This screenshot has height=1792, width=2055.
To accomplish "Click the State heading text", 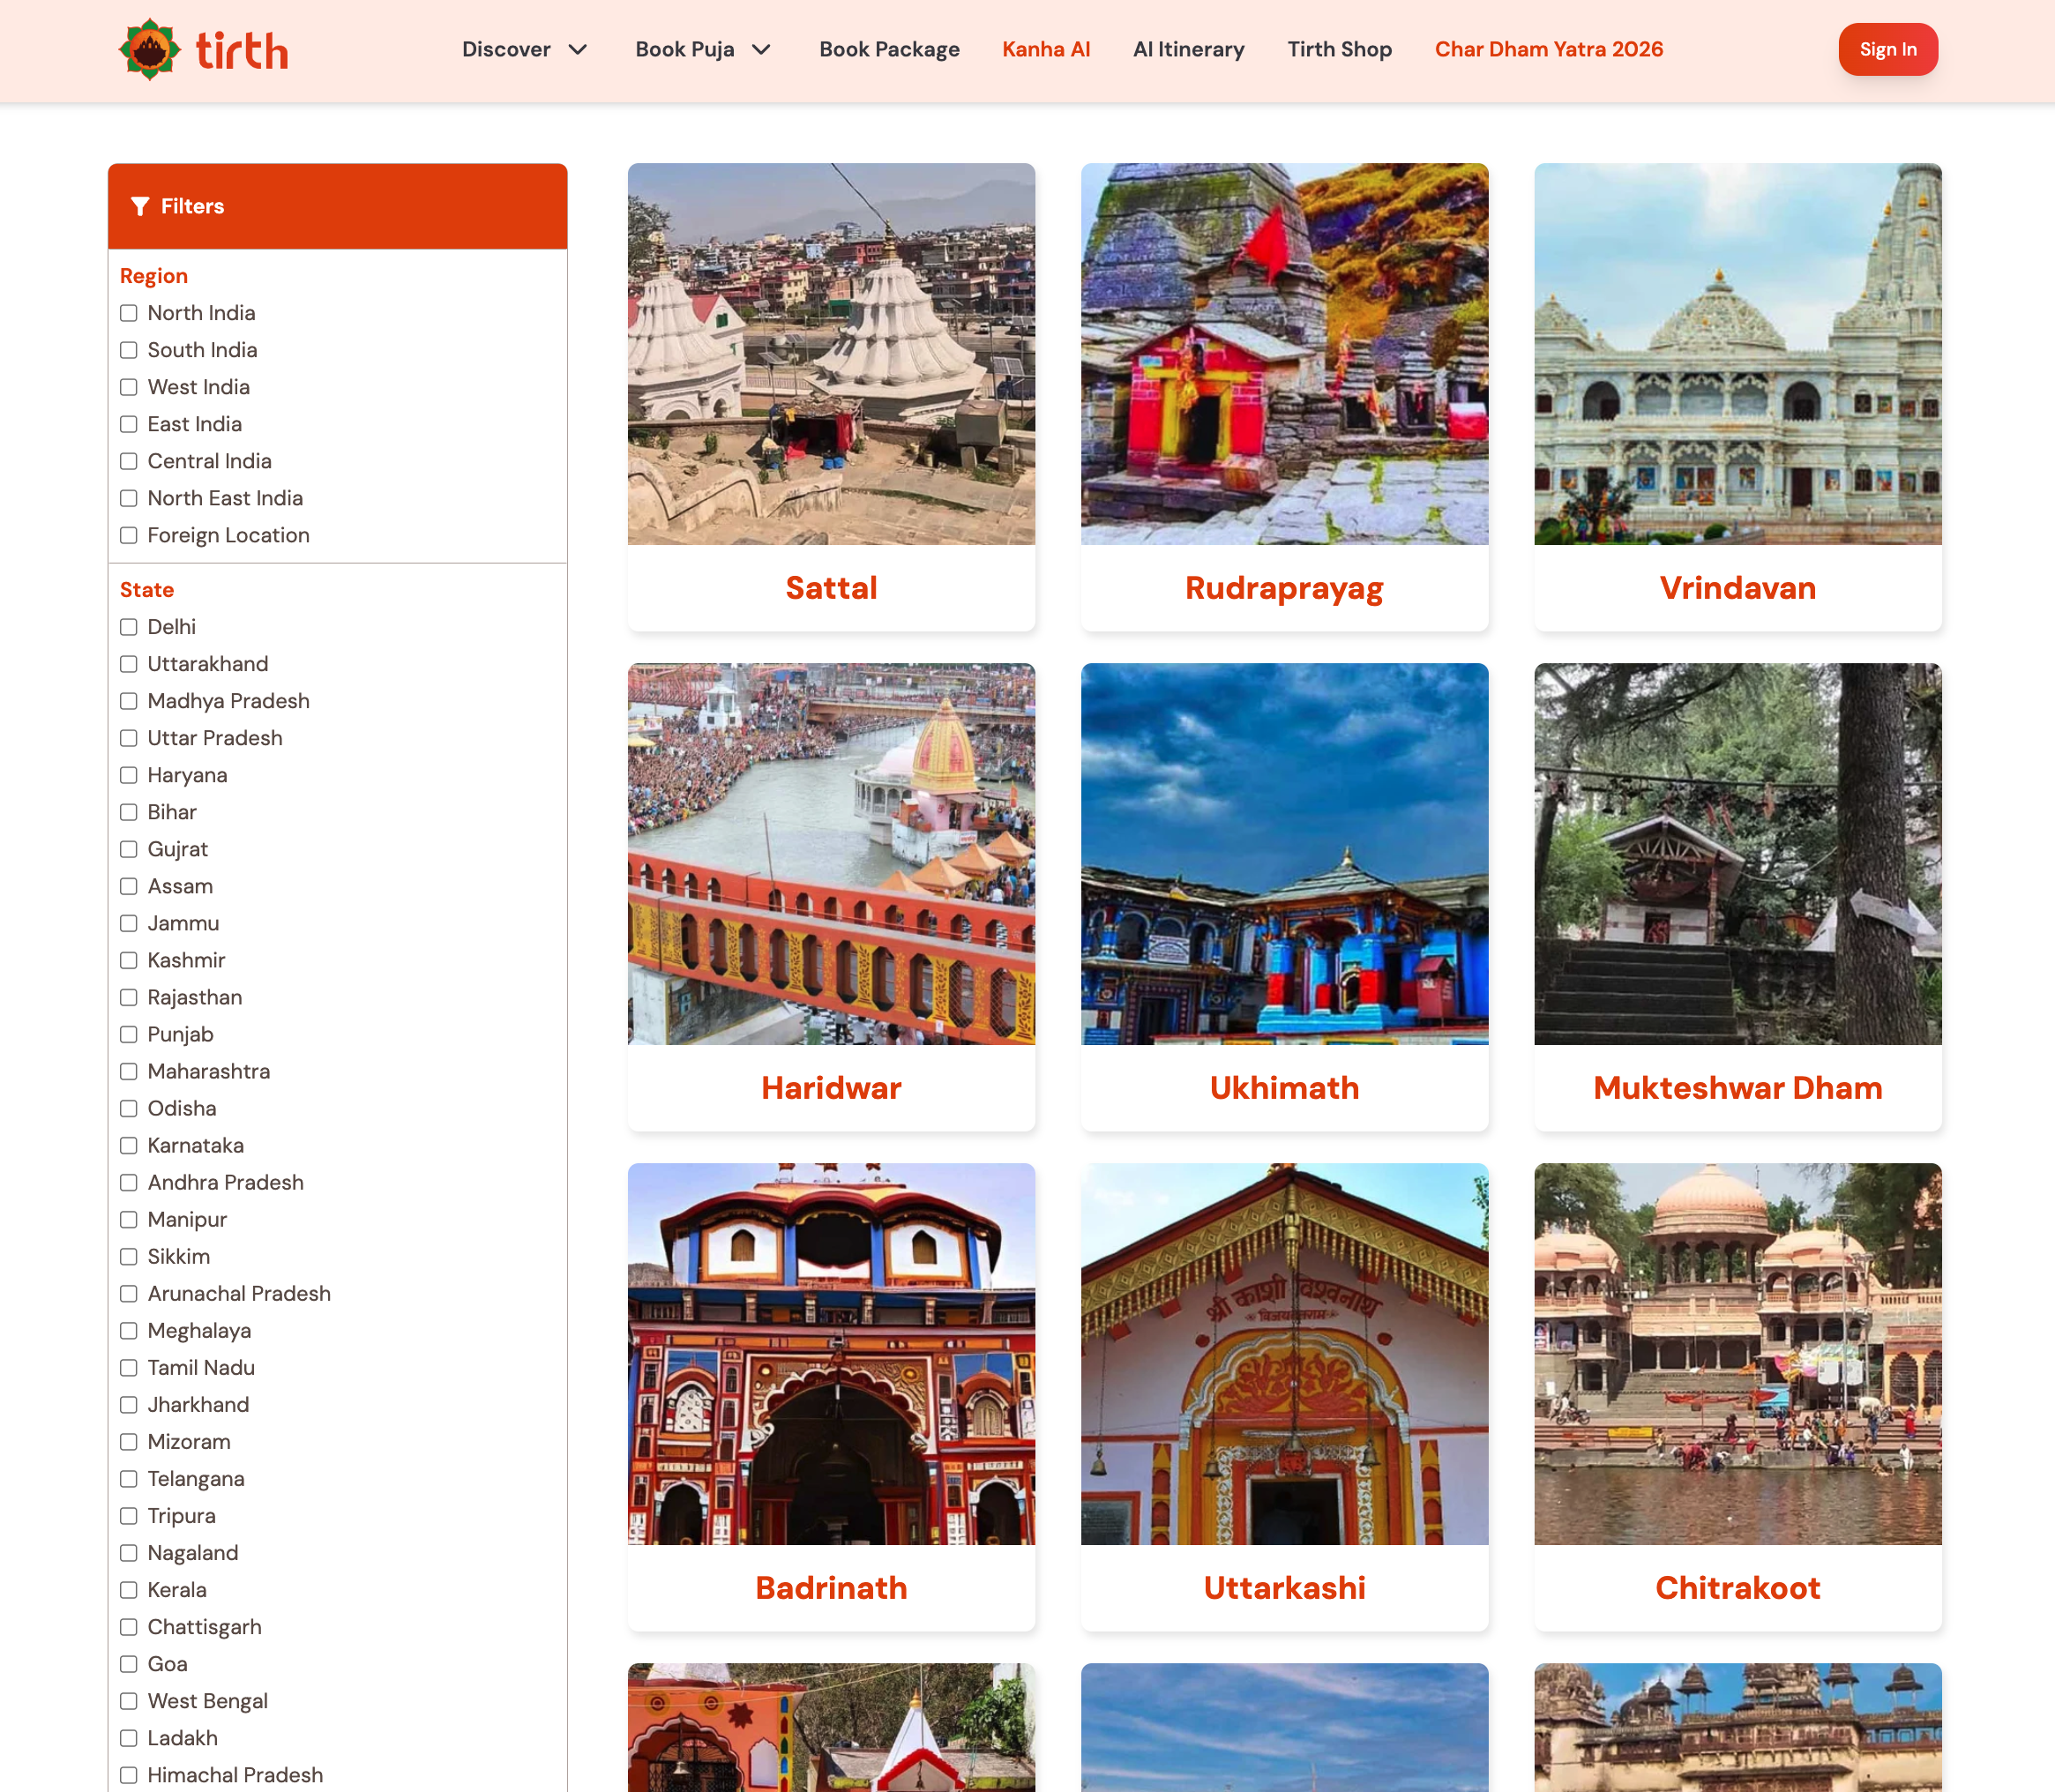I will point(147,590).
